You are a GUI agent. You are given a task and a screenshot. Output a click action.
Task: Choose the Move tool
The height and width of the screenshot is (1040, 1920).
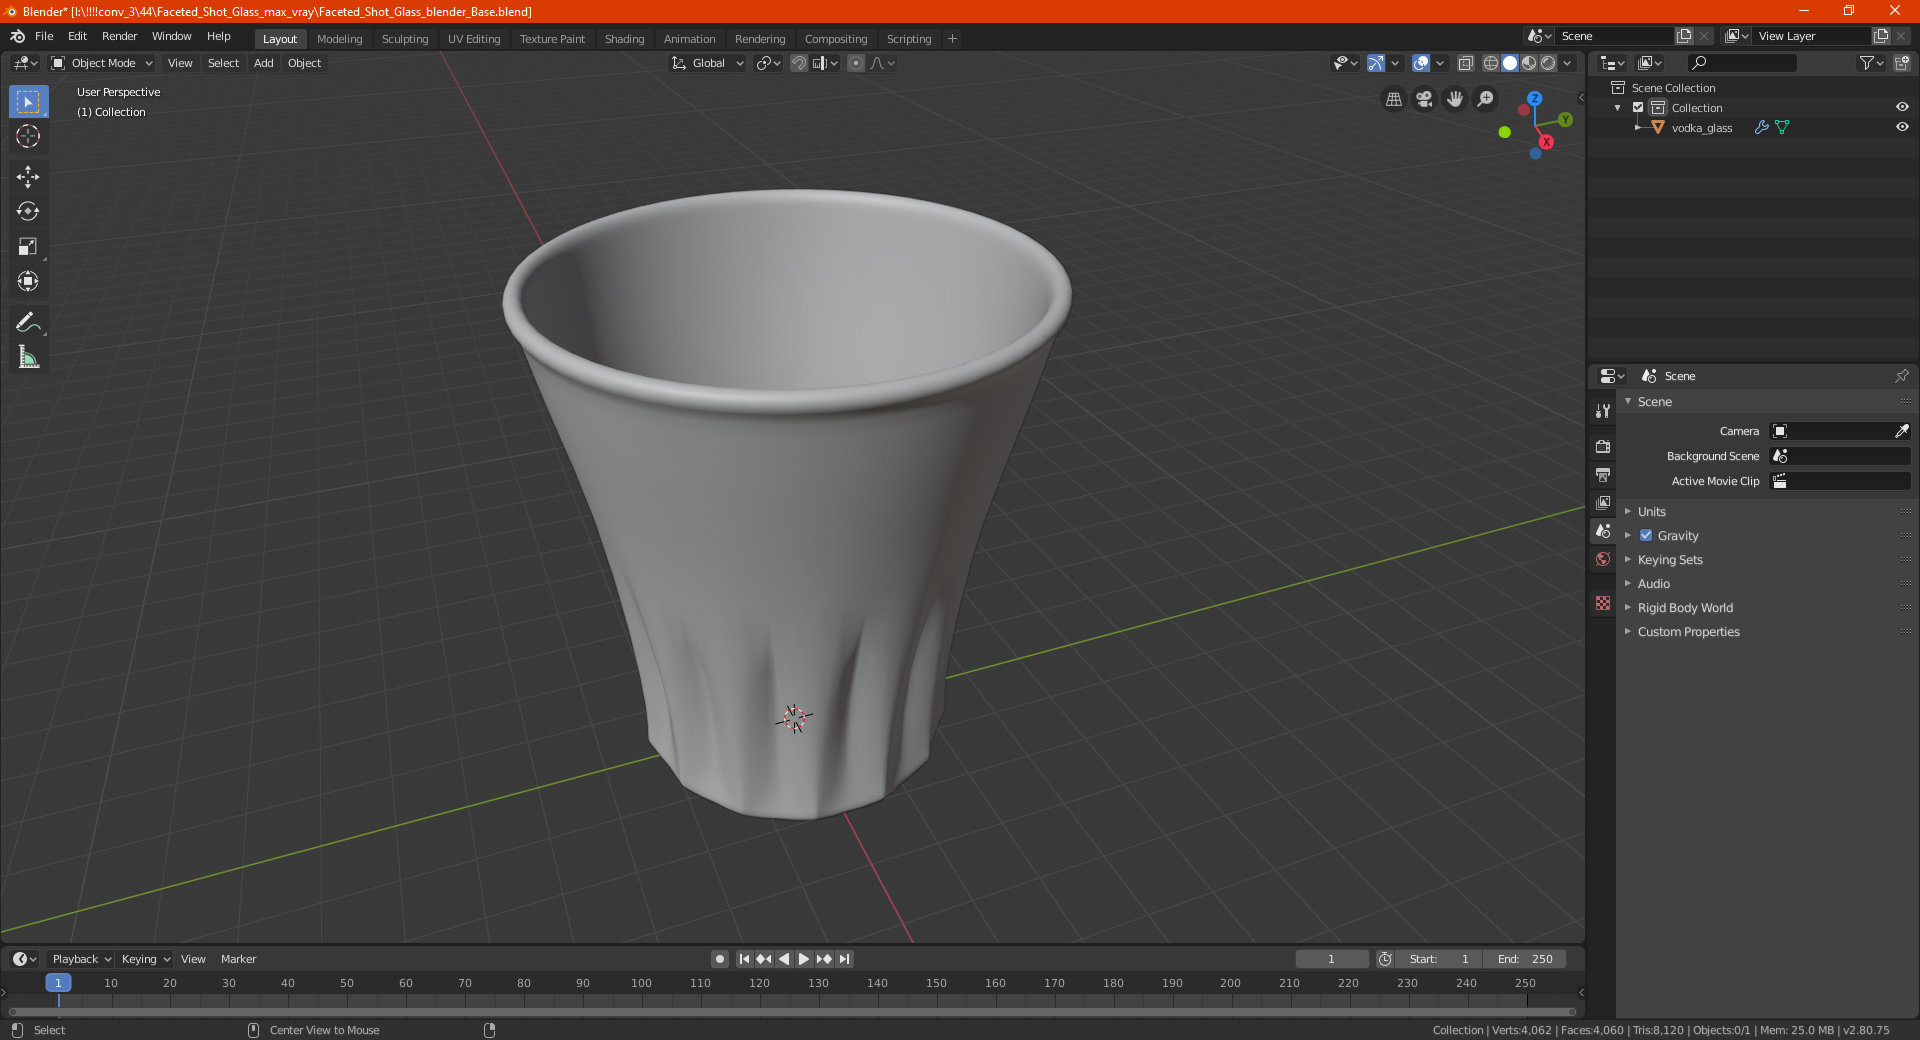(x=28, y=177)
